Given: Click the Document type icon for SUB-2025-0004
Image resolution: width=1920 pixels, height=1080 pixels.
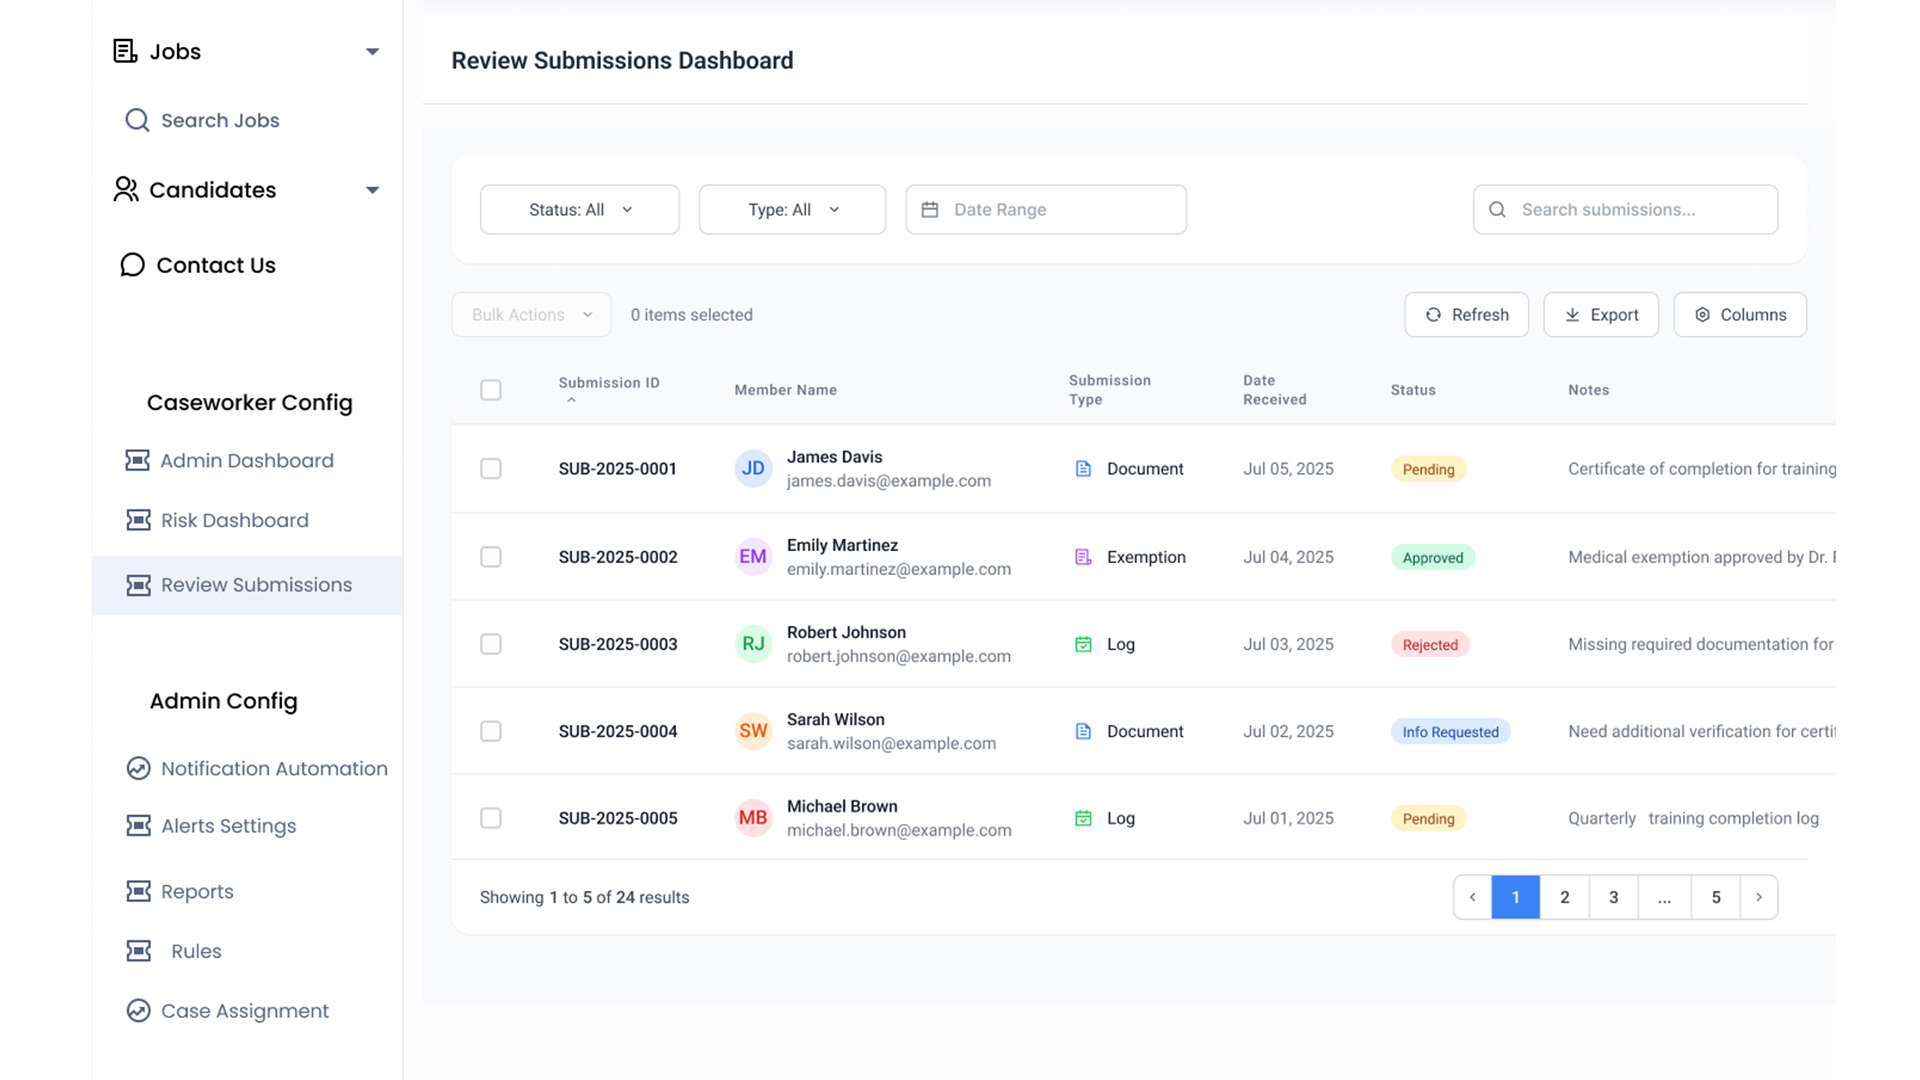Looking at the screenshot, I should click(1083, 731).
